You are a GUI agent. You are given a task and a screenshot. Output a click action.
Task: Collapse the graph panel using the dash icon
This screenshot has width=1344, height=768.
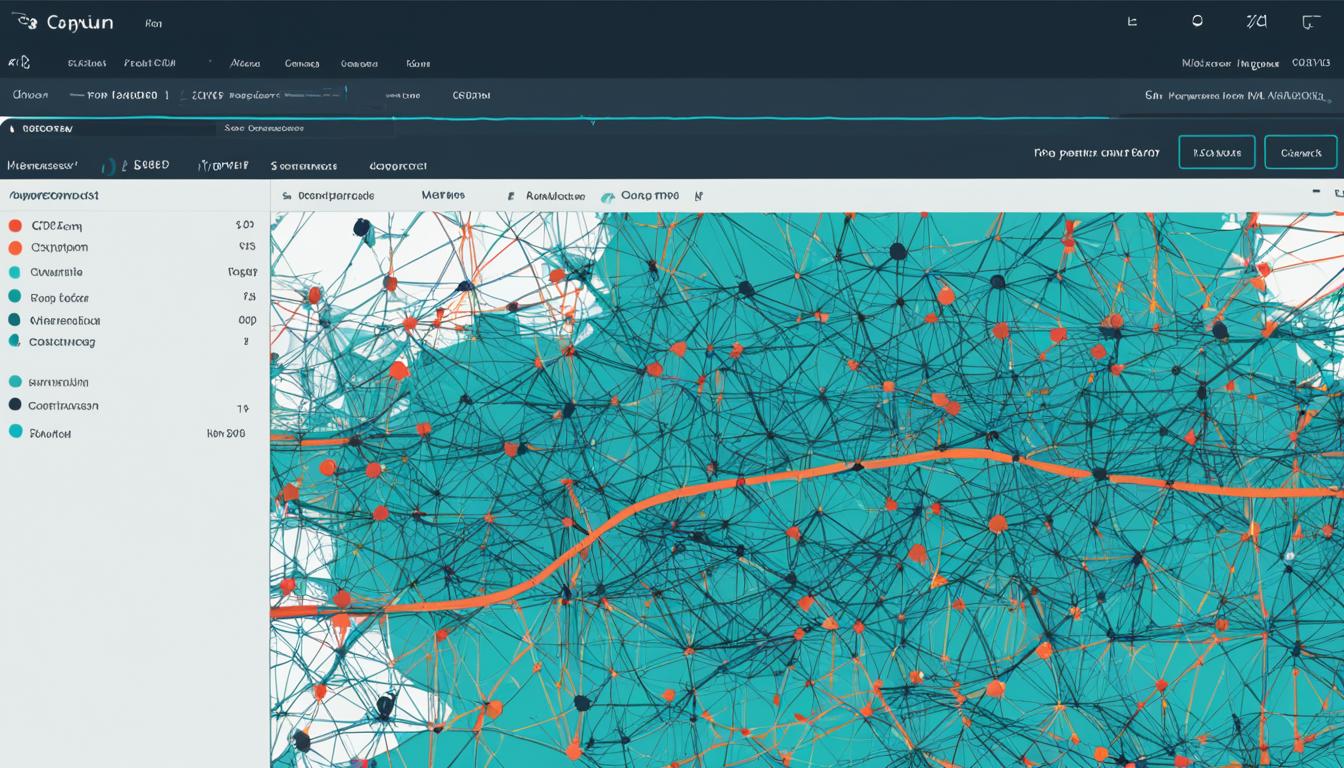click(x=1316, y=190)
